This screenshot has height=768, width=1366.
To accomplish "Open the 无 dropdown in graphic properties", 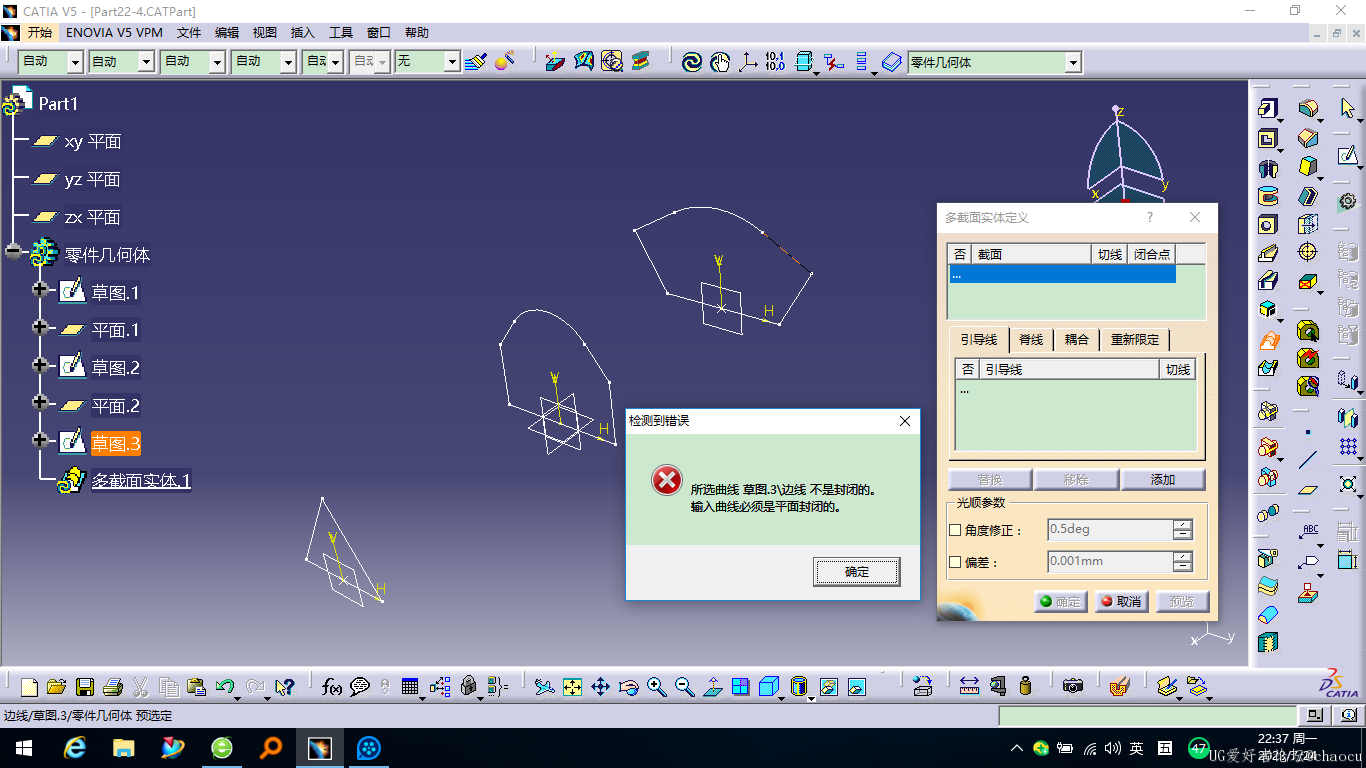I will tap(451, 62).
